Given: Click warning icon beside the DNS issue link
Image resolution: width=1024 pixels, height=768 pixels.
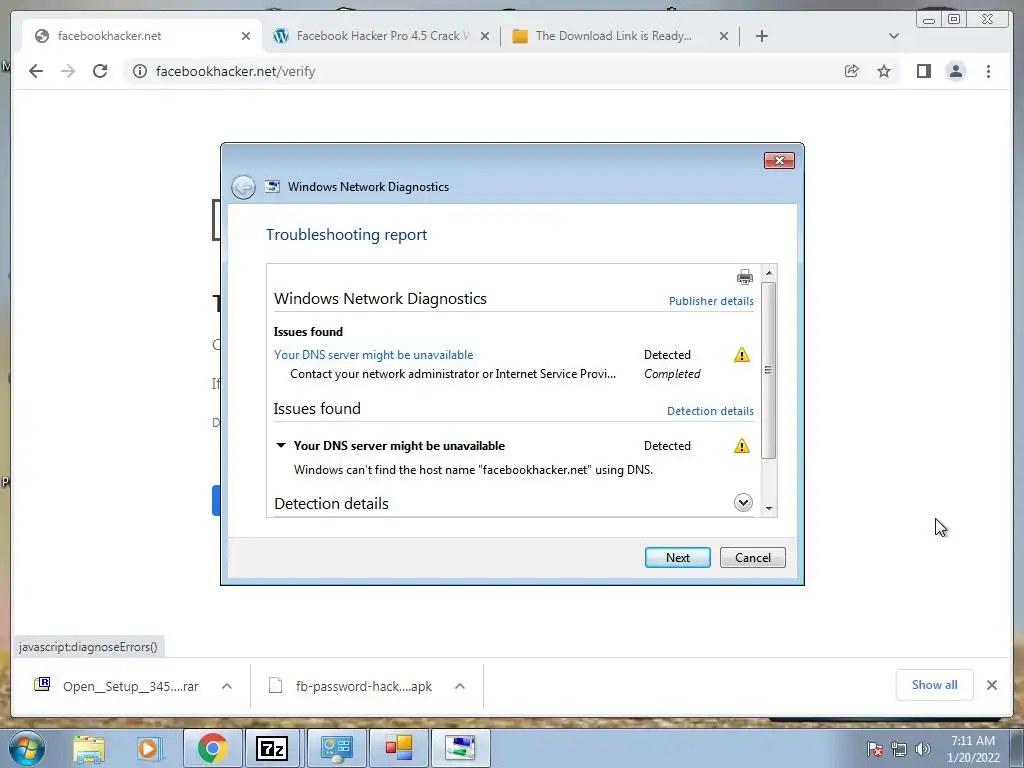Looking at the screenshot, I should (741, 355).
